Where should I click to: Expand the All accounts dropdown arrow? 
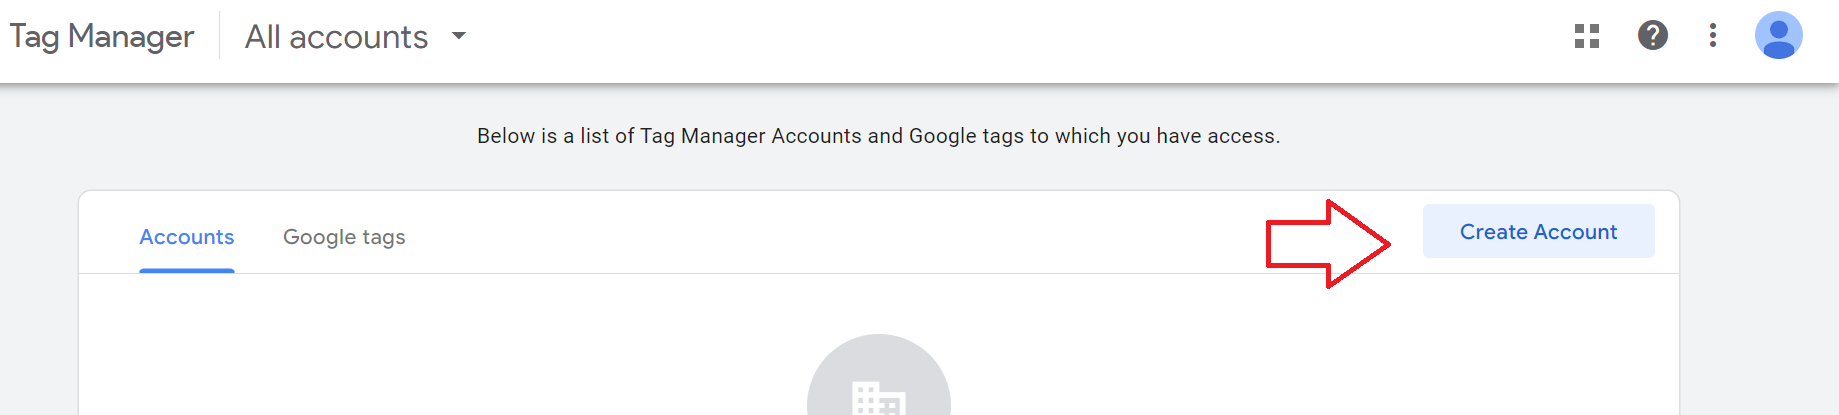459,36
